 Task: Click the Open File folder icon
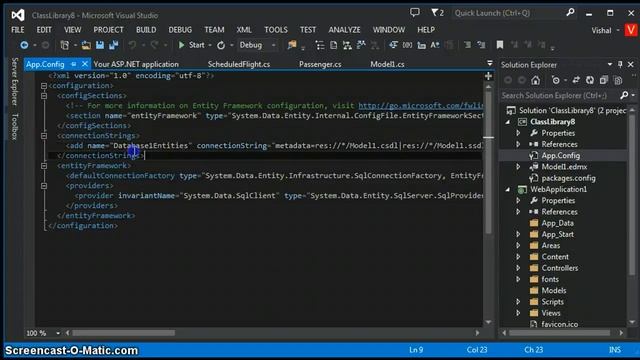(86, 45)
